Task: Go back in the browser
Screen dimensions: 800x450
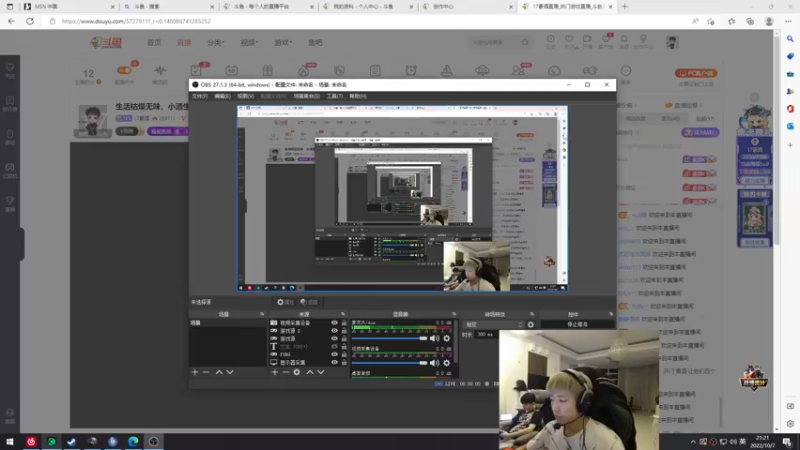Action: coord(11,21)
